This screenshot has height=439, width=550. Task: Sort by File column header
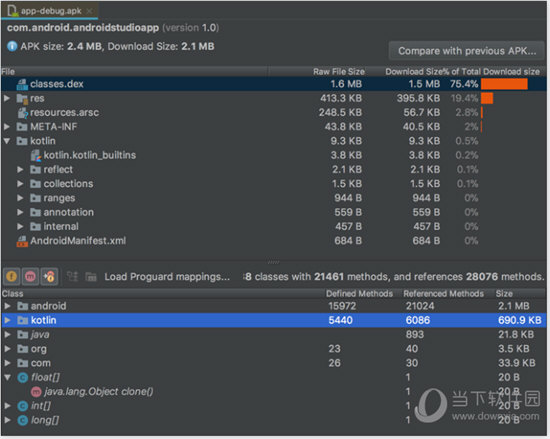click(8, 72)
